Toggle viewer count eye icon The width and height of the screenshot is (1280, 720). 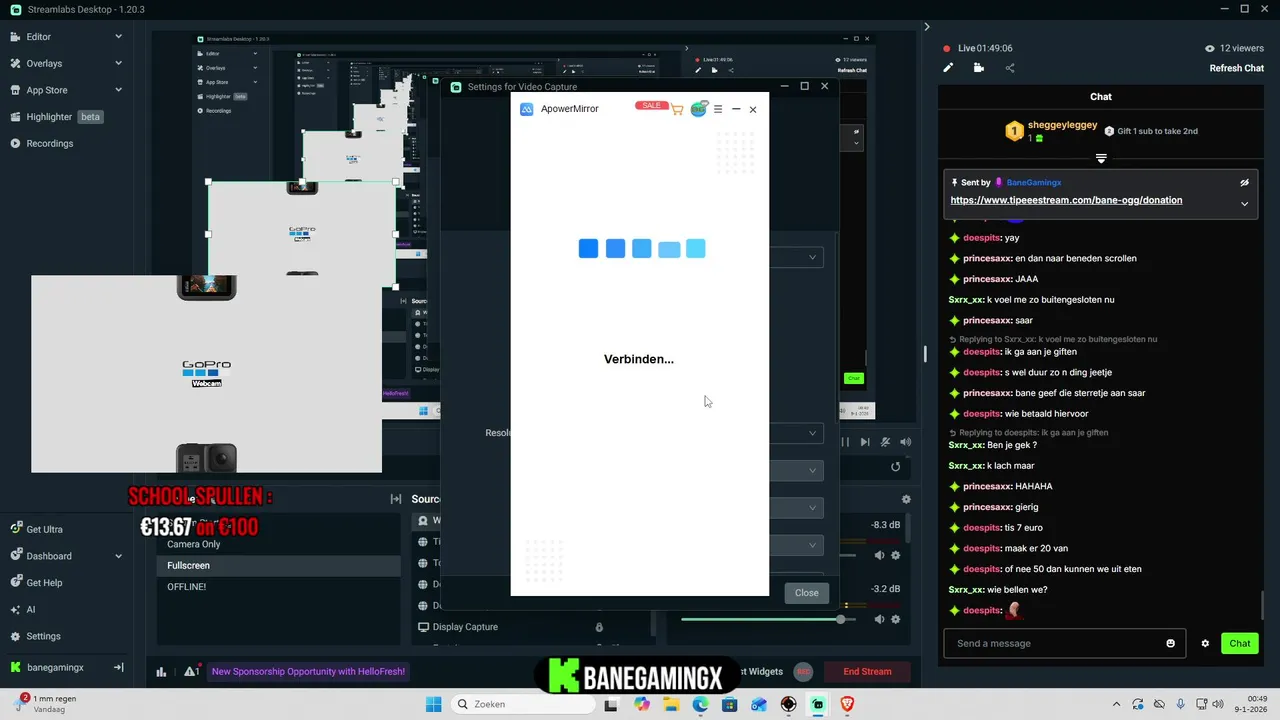[1210, 48]
